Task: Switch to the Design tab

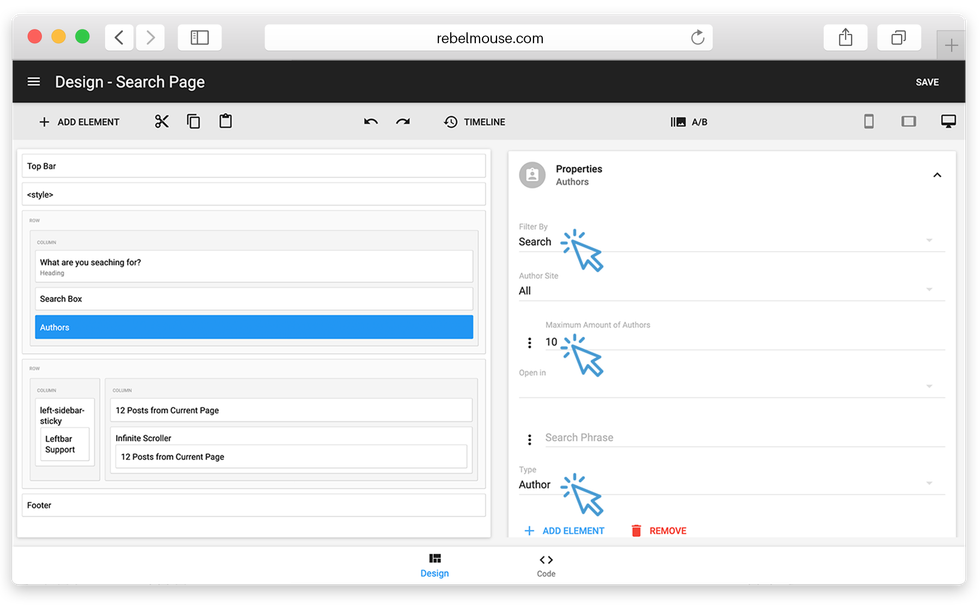Action: click(x=434, y=565)
